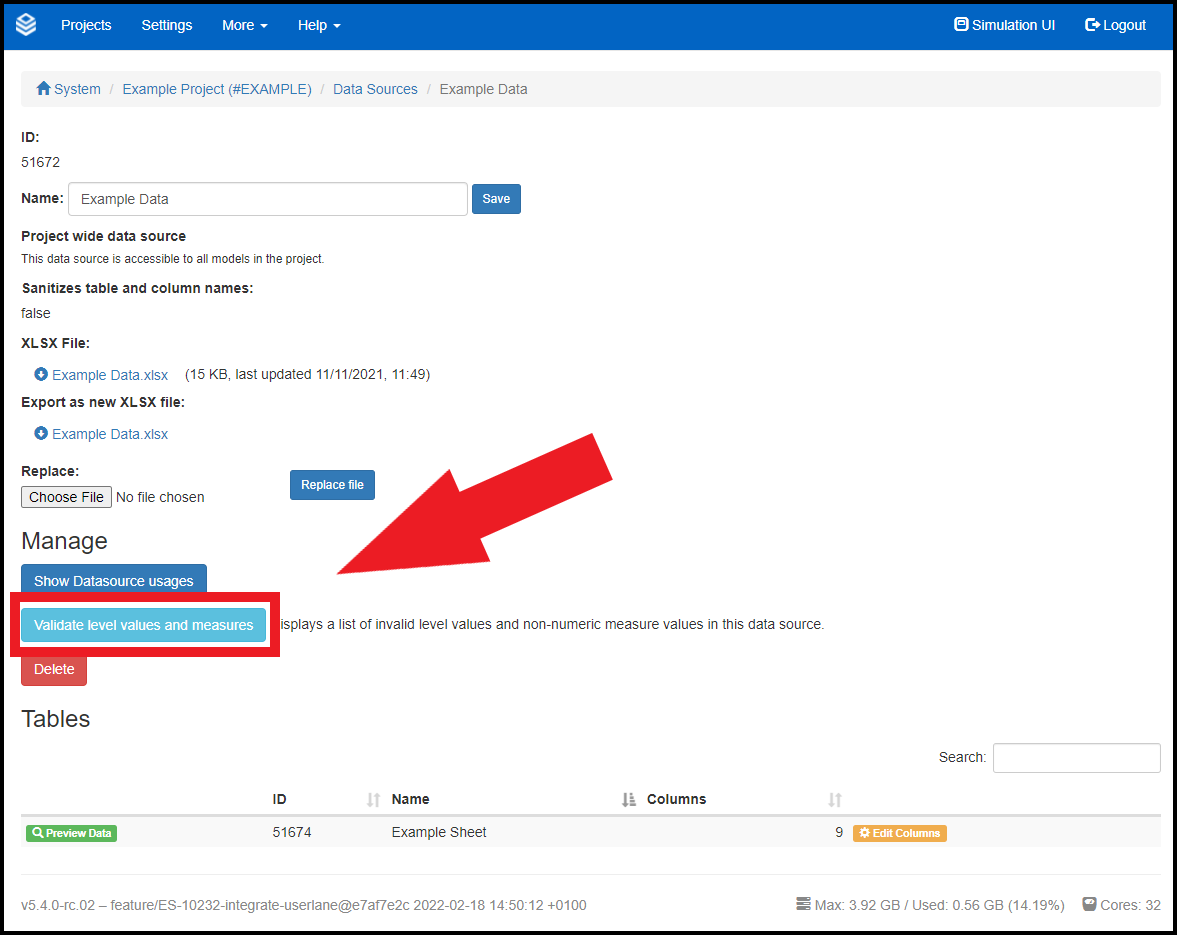
Task: Open the Settings menu item
Action: 167,25
